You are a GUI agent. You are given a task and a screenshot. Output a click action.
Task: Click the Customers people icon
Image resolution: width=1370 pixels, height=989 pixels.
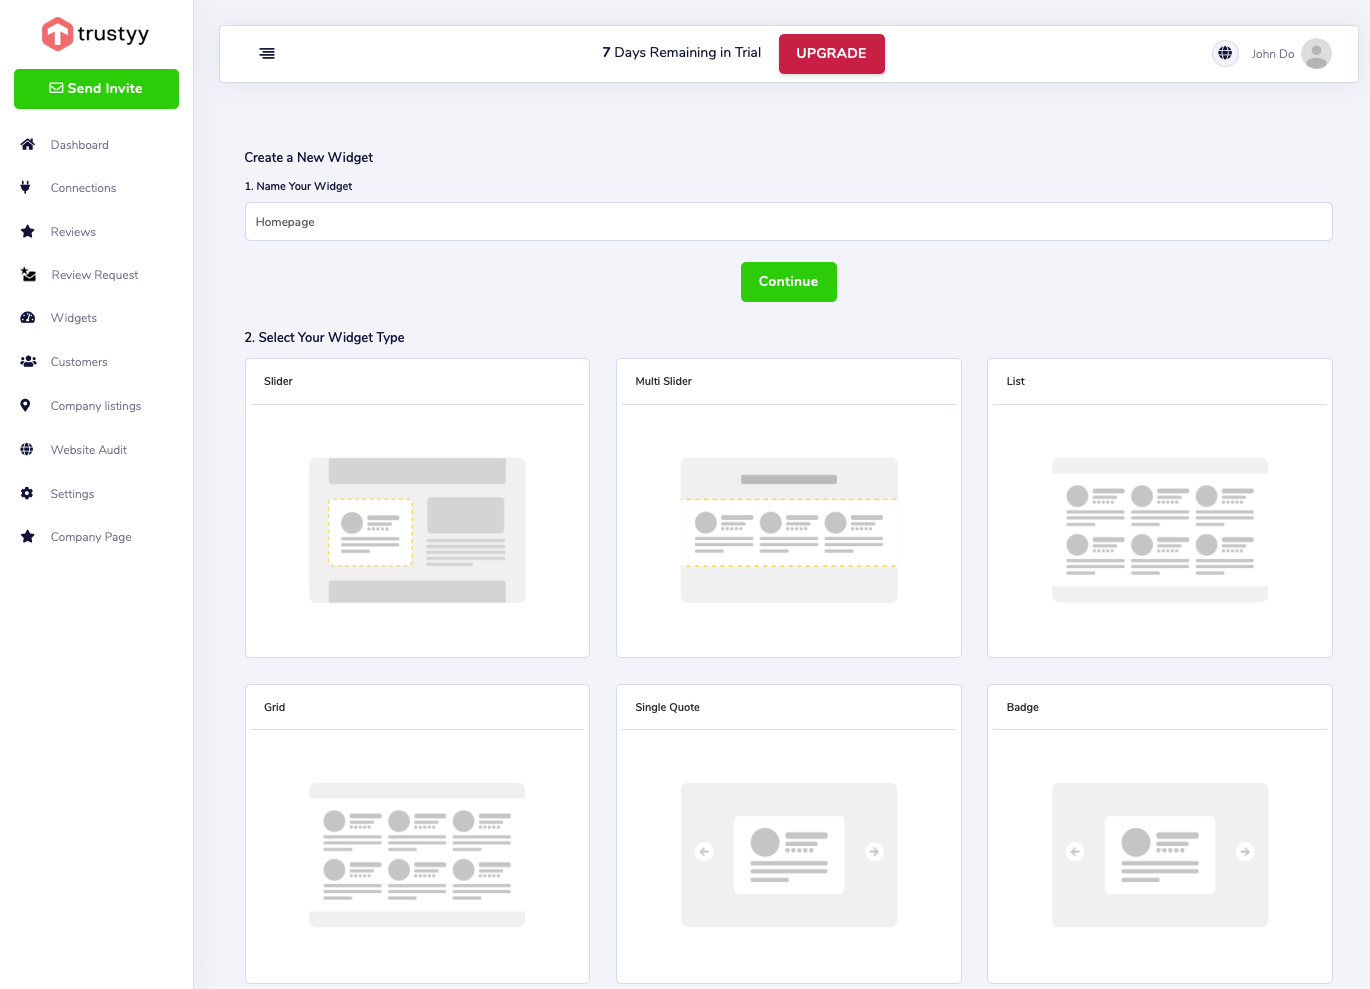(x=28, y=362)
